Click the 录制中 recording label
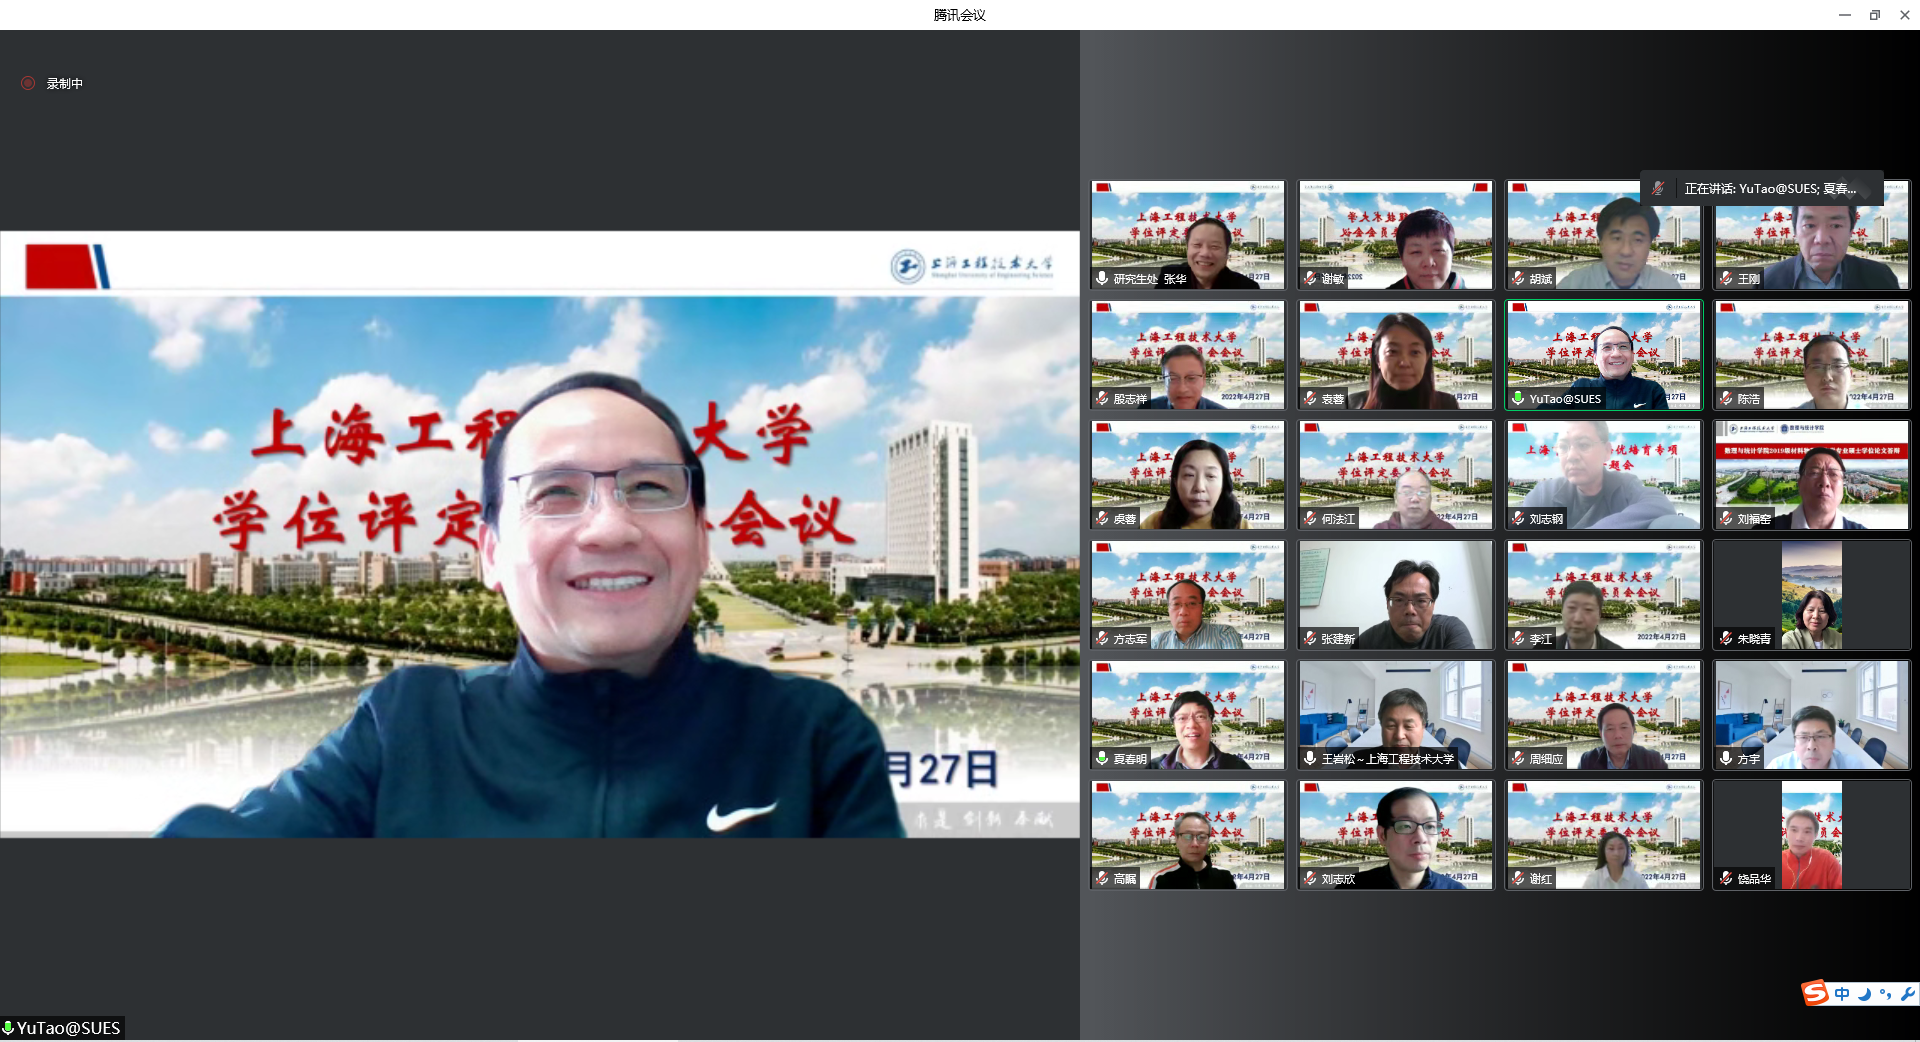 point(65,84)
